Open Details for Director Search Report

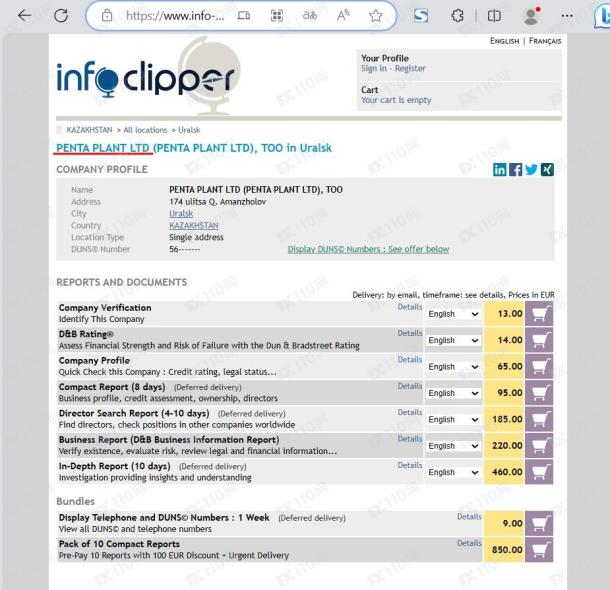pos(410,412)
